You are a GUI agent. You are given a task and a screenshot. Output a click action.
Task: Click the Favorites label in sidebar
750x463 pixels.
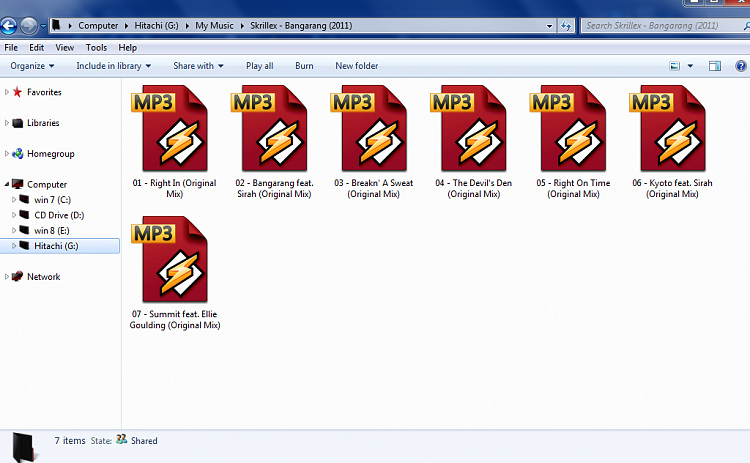(44, 92)
